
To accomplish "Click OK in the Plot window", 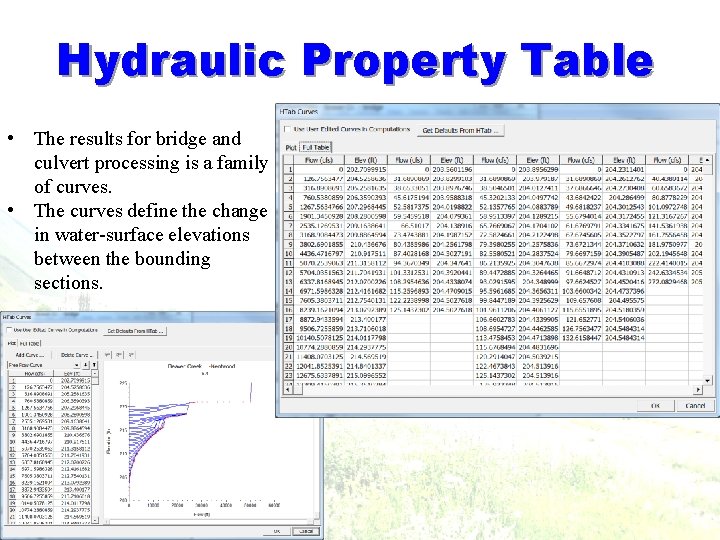I will click(x=277, y=531).
